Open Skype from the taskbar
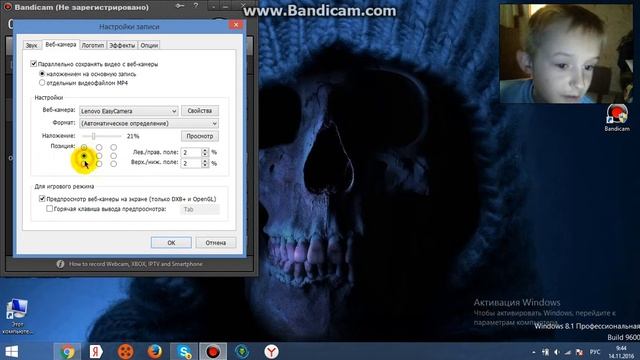The image size is (640, 360). tap(184, 351)
